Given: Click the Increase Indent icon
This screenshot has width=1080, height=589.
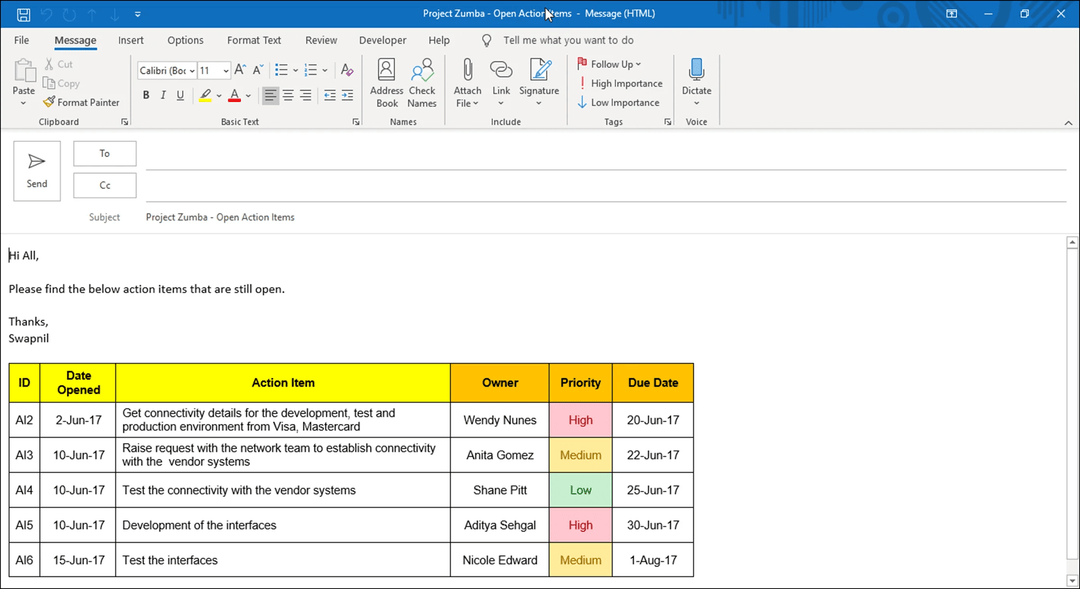Looking at the screenshot, I should (x=347, y=95).
